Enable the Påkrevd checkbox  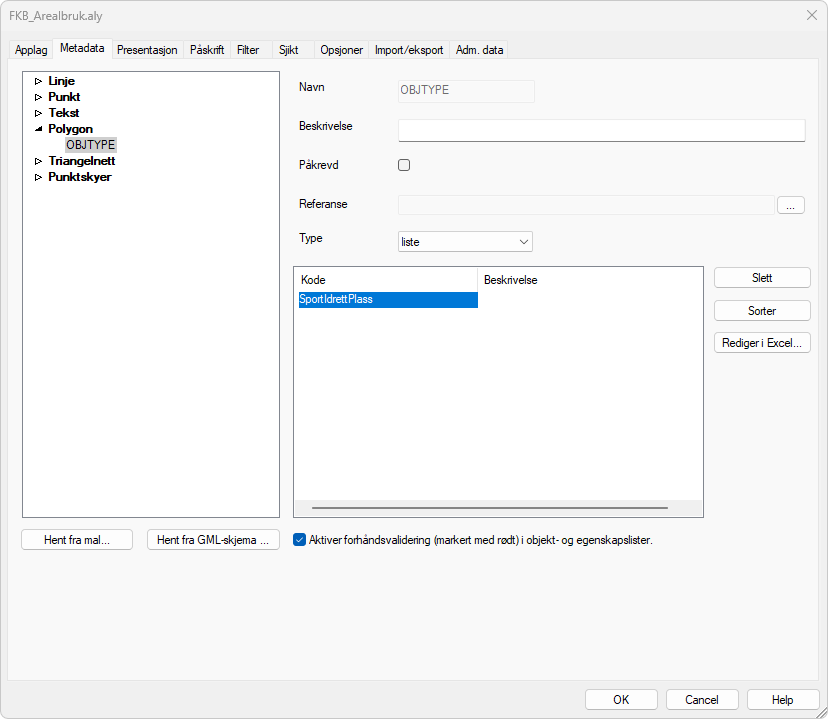pos(405,166)
